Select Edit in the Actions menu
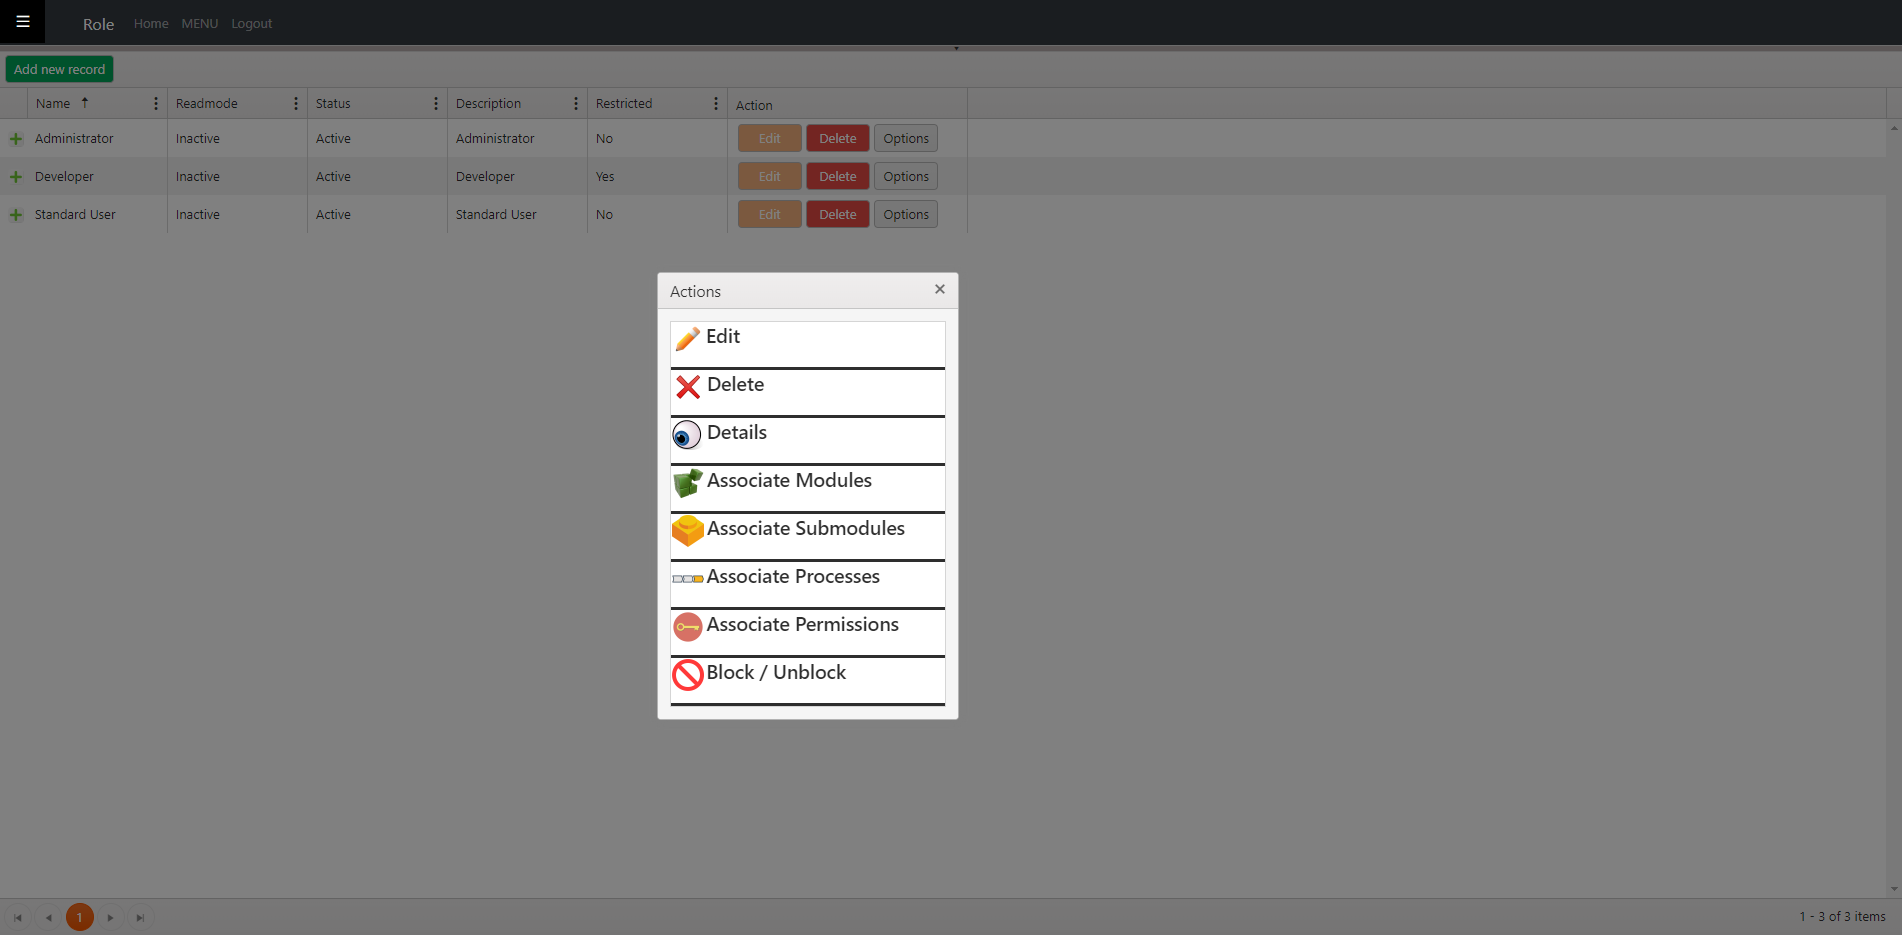 coord(808,344)
